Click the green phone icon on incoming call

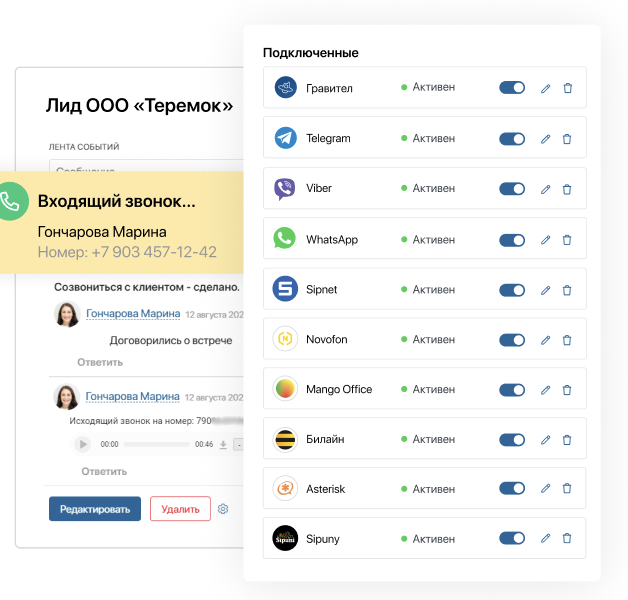[x=10, y=201]
